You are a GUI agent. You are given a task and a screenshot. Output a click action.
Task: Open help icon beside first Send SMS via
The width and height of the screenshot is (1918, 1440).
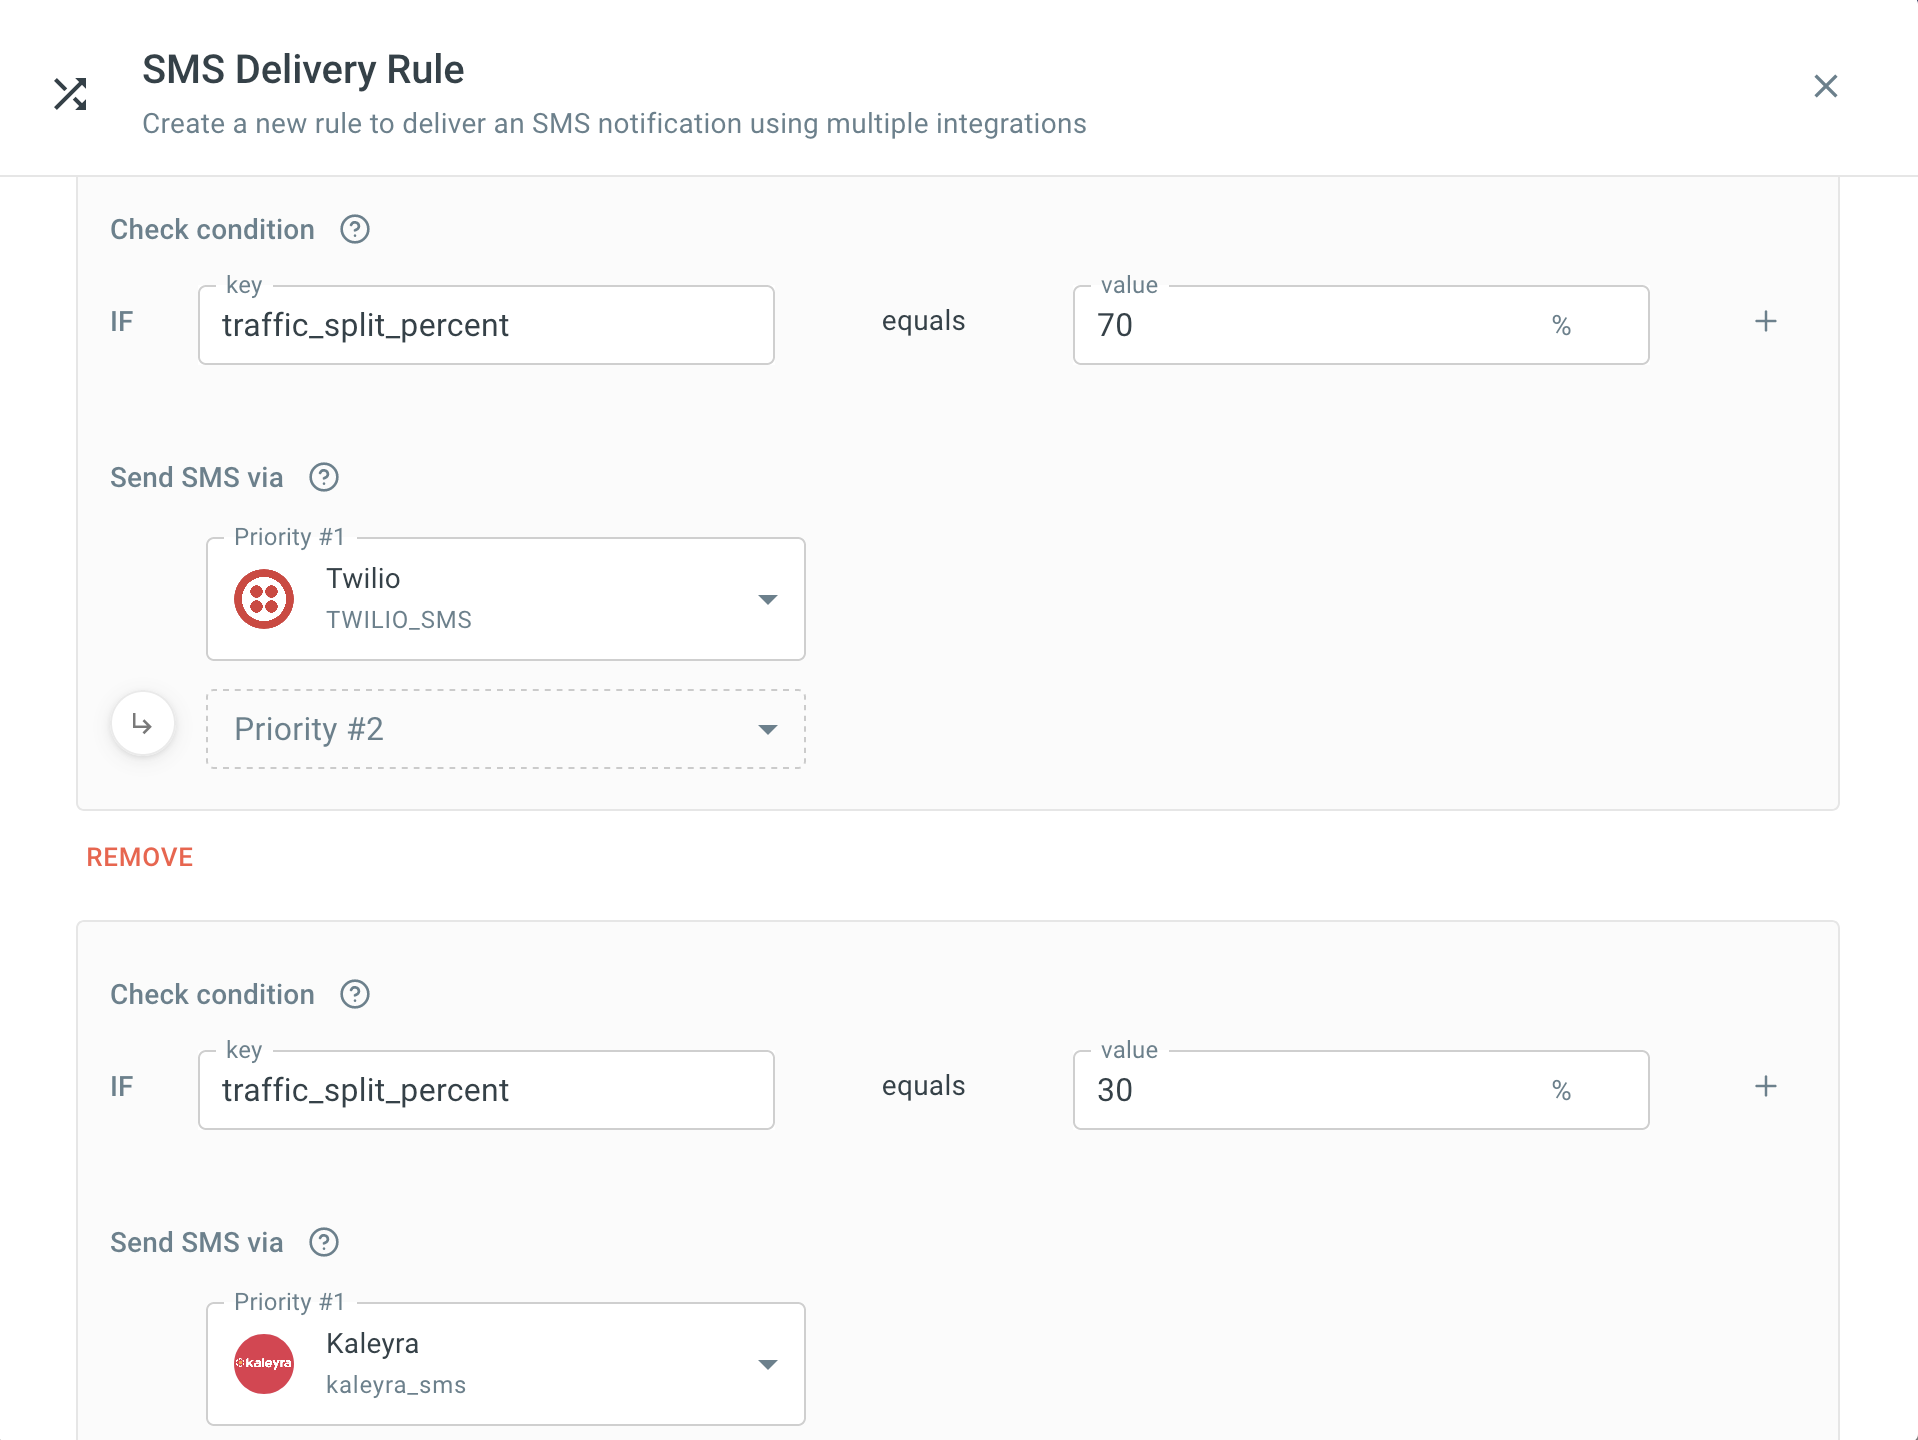pos(324,478)
